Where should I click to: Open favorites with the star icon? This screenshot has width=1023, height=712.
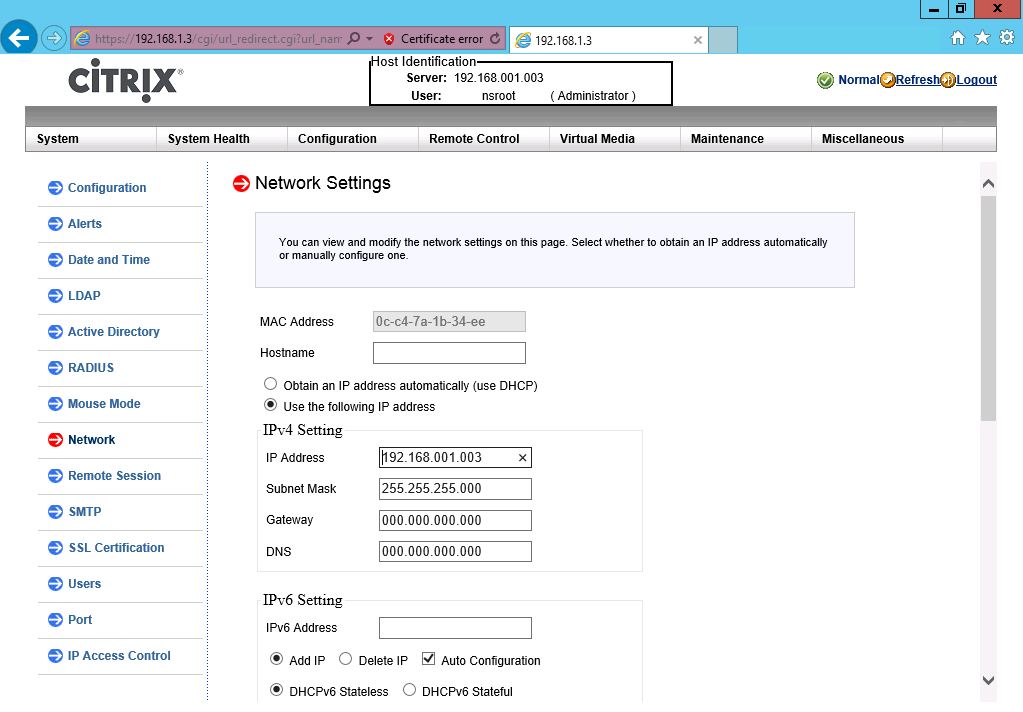983,38
